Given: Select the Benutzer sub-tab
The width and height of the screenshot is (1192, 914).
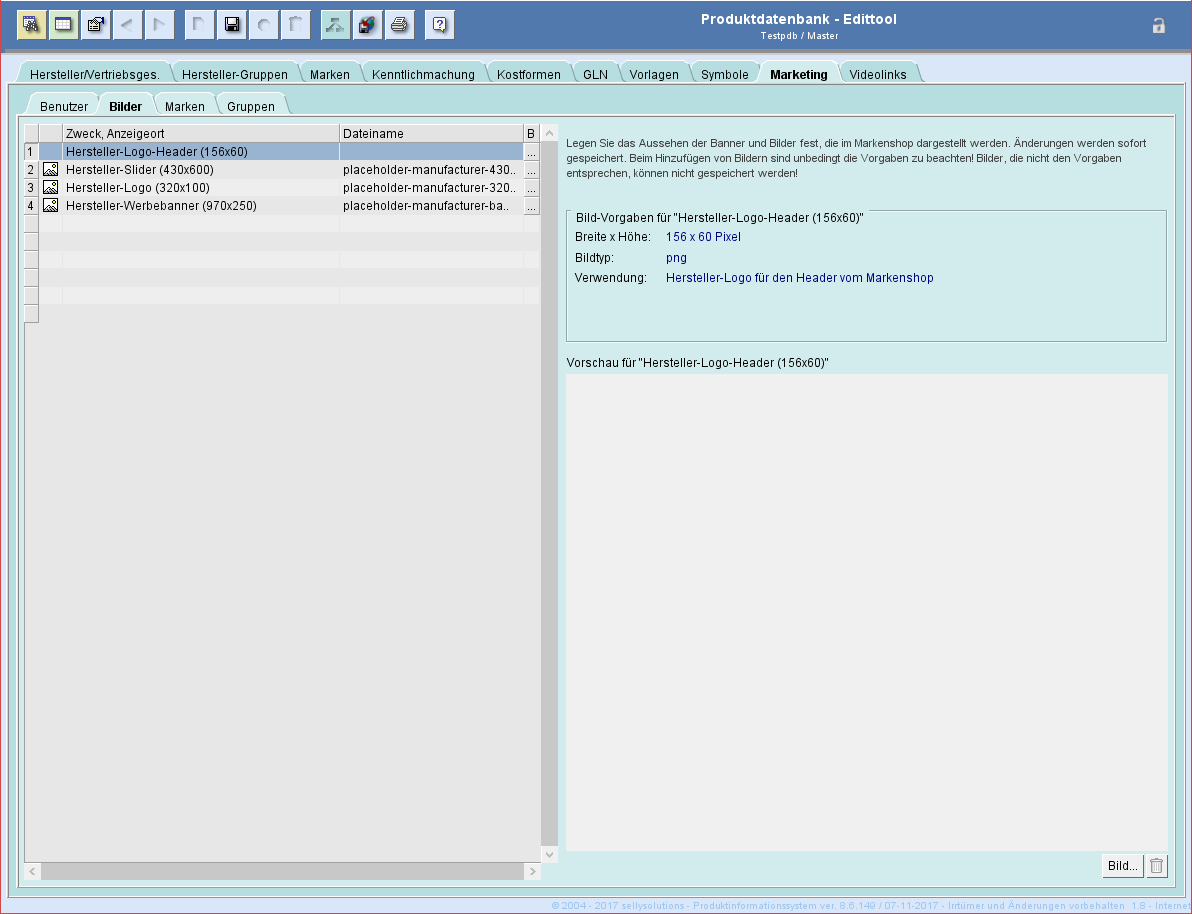Looking at the screenshot, I should [64, 106].
